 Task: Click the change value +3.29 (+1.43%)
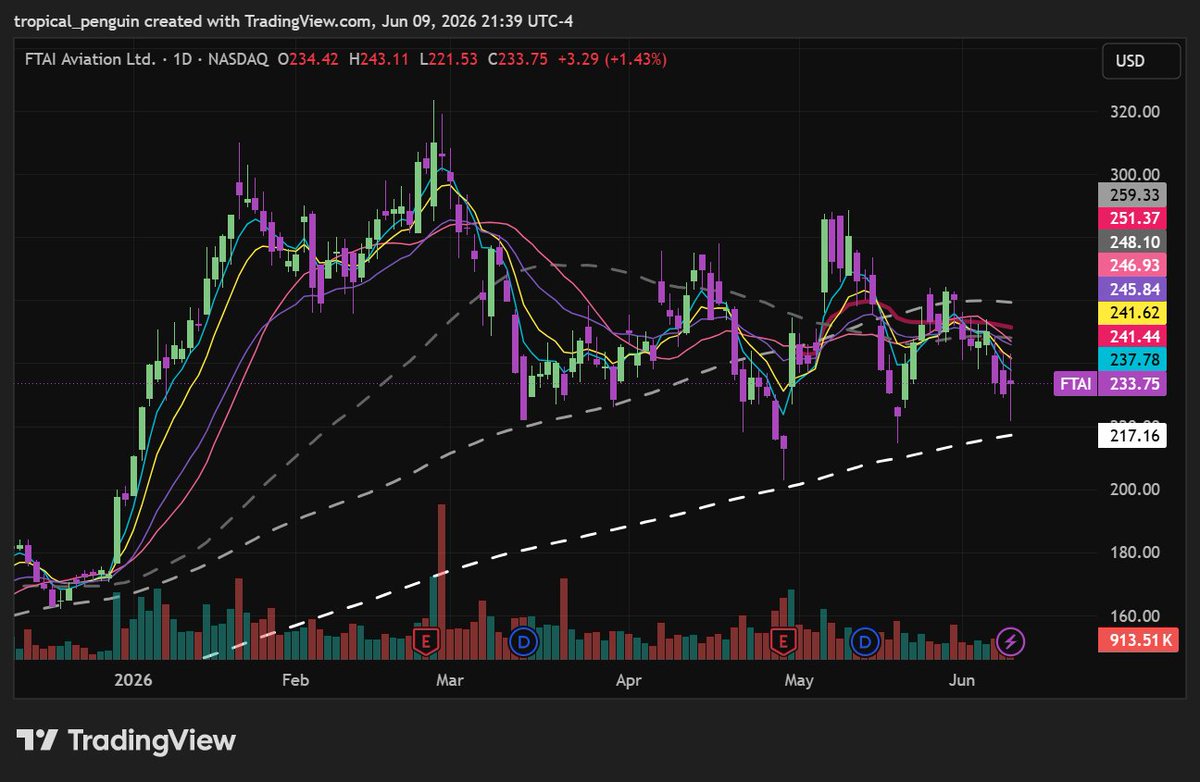click(612, 60)
